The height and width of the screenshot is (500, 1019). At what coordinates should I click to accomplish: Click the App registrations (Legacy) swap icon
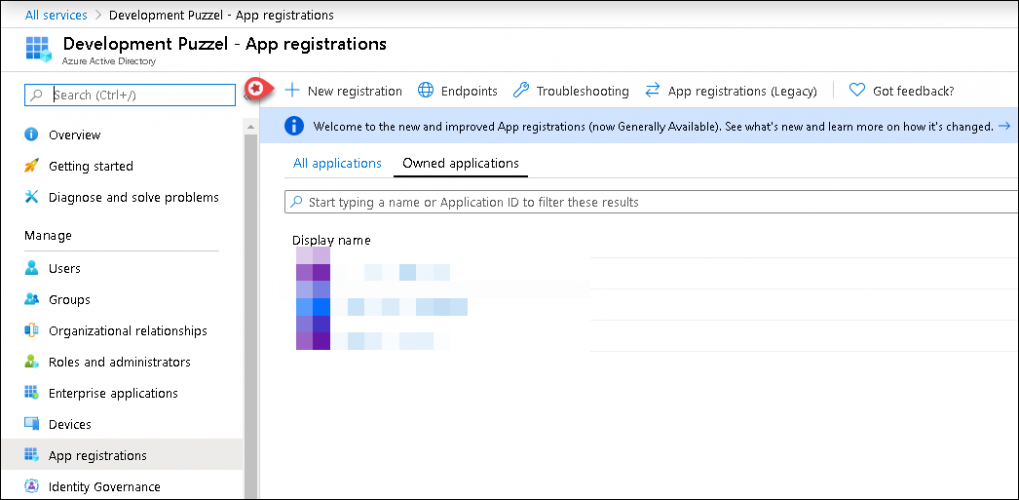click(x=652, y=90)
